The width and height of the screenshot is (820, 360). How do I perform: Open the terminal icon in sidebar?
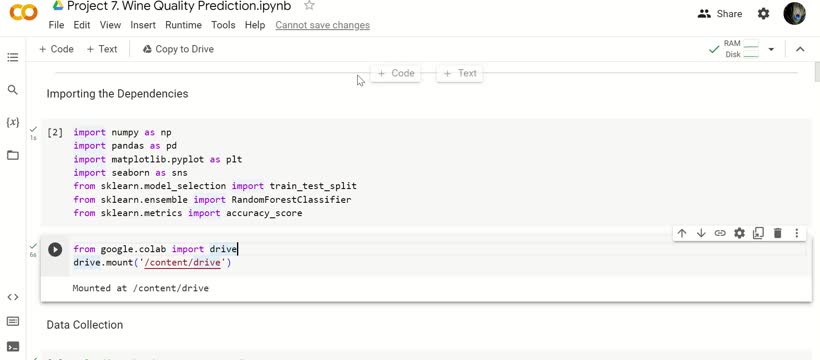[13, 346]
